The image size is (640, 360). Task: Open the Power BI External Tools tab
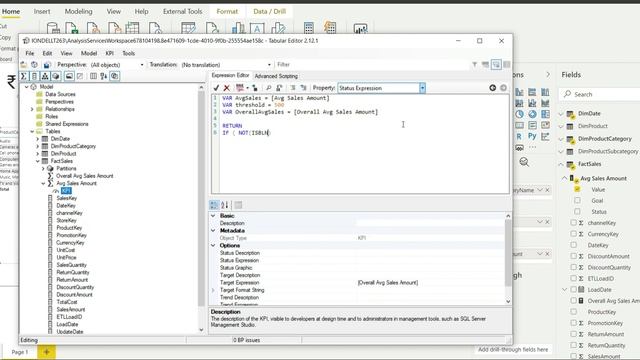coord(182,11)
